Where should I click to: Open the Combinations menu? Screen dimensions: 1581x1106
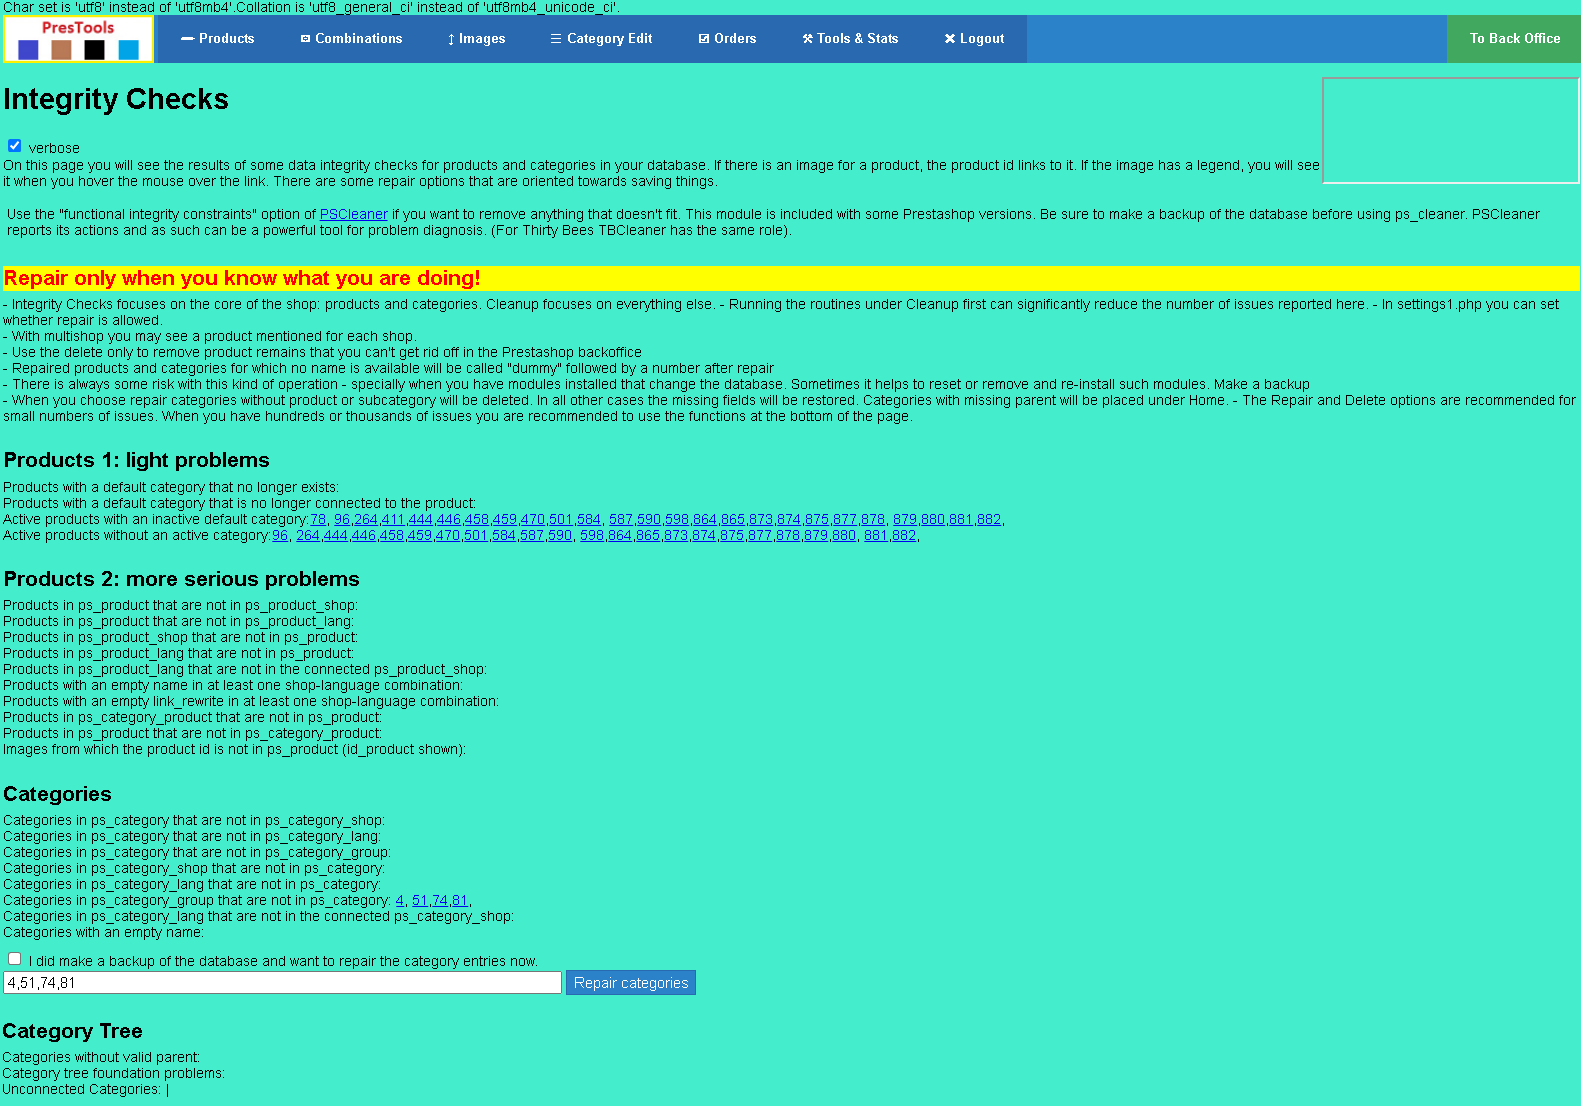pyautogui.click(x=351, y=39)
